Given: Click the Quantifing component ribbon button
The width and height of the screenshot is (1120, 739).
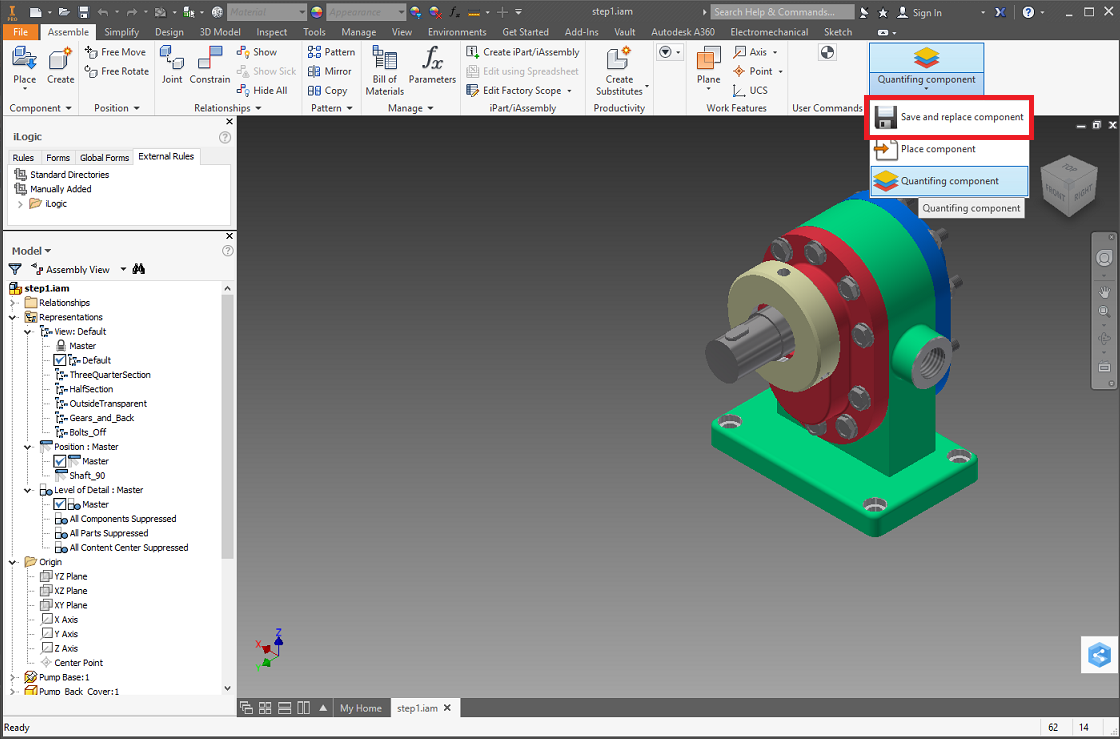Looking at the screenshot, I should (x=926, y=68).
